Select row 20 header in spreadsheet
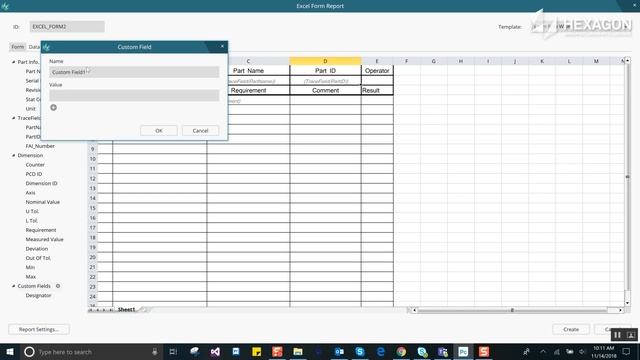The image size is (640, 360). coord(93,258)
